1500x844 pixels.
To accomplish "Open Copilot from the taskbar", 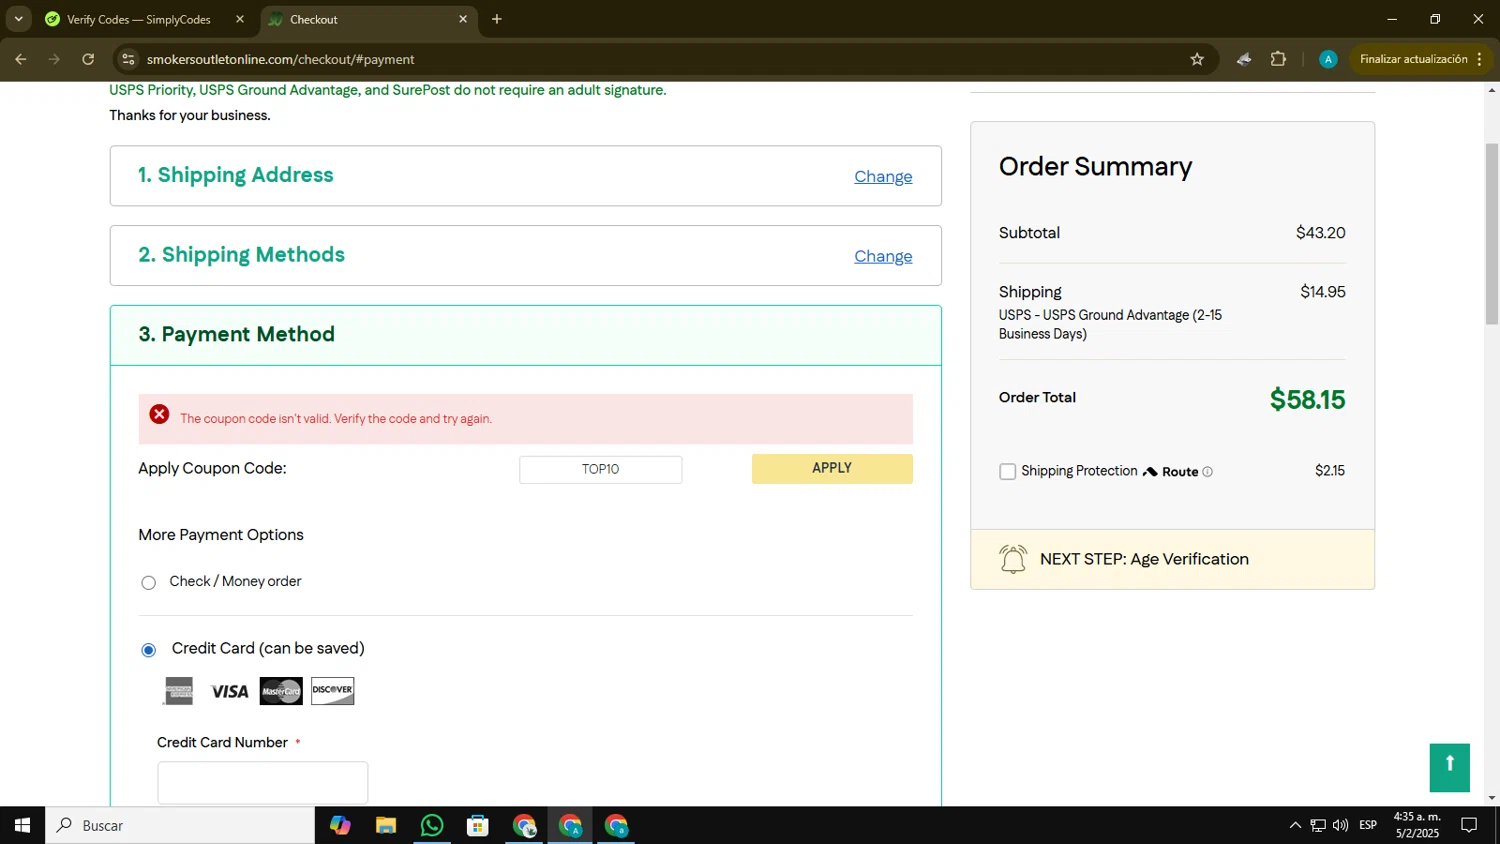I will 340,825.
